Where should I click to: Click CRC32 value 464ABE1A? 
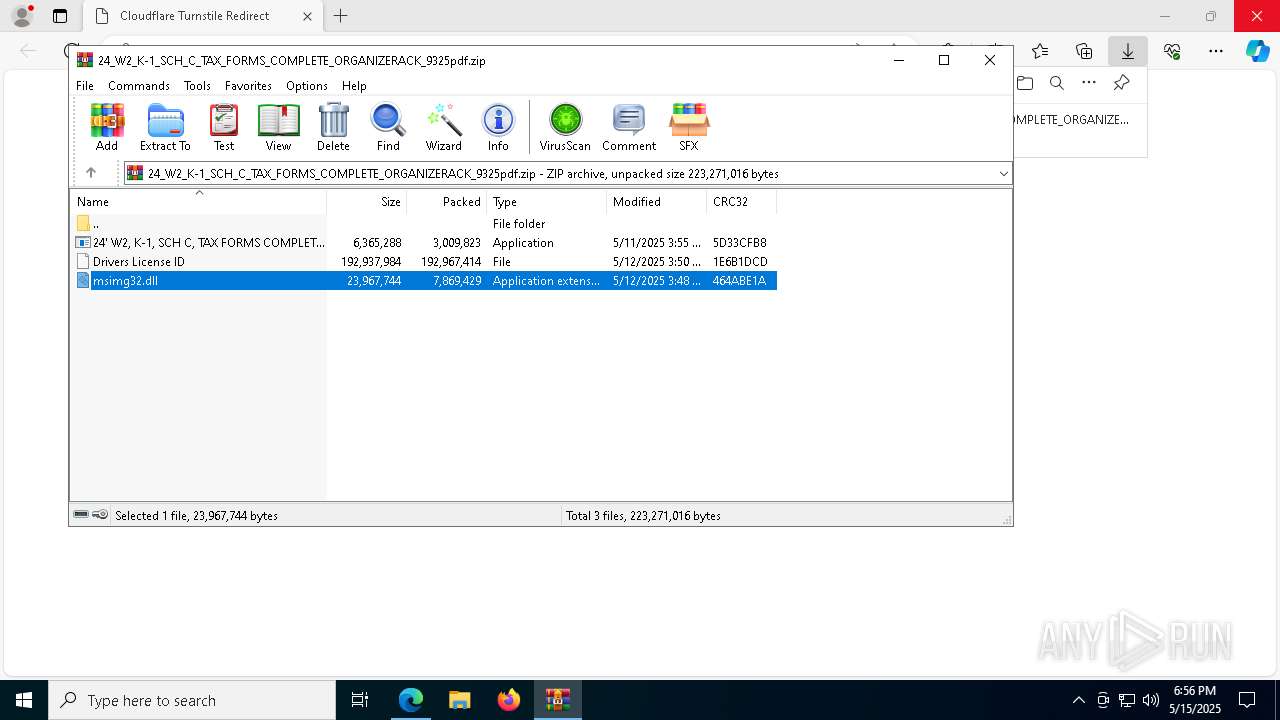coord(739,281)
